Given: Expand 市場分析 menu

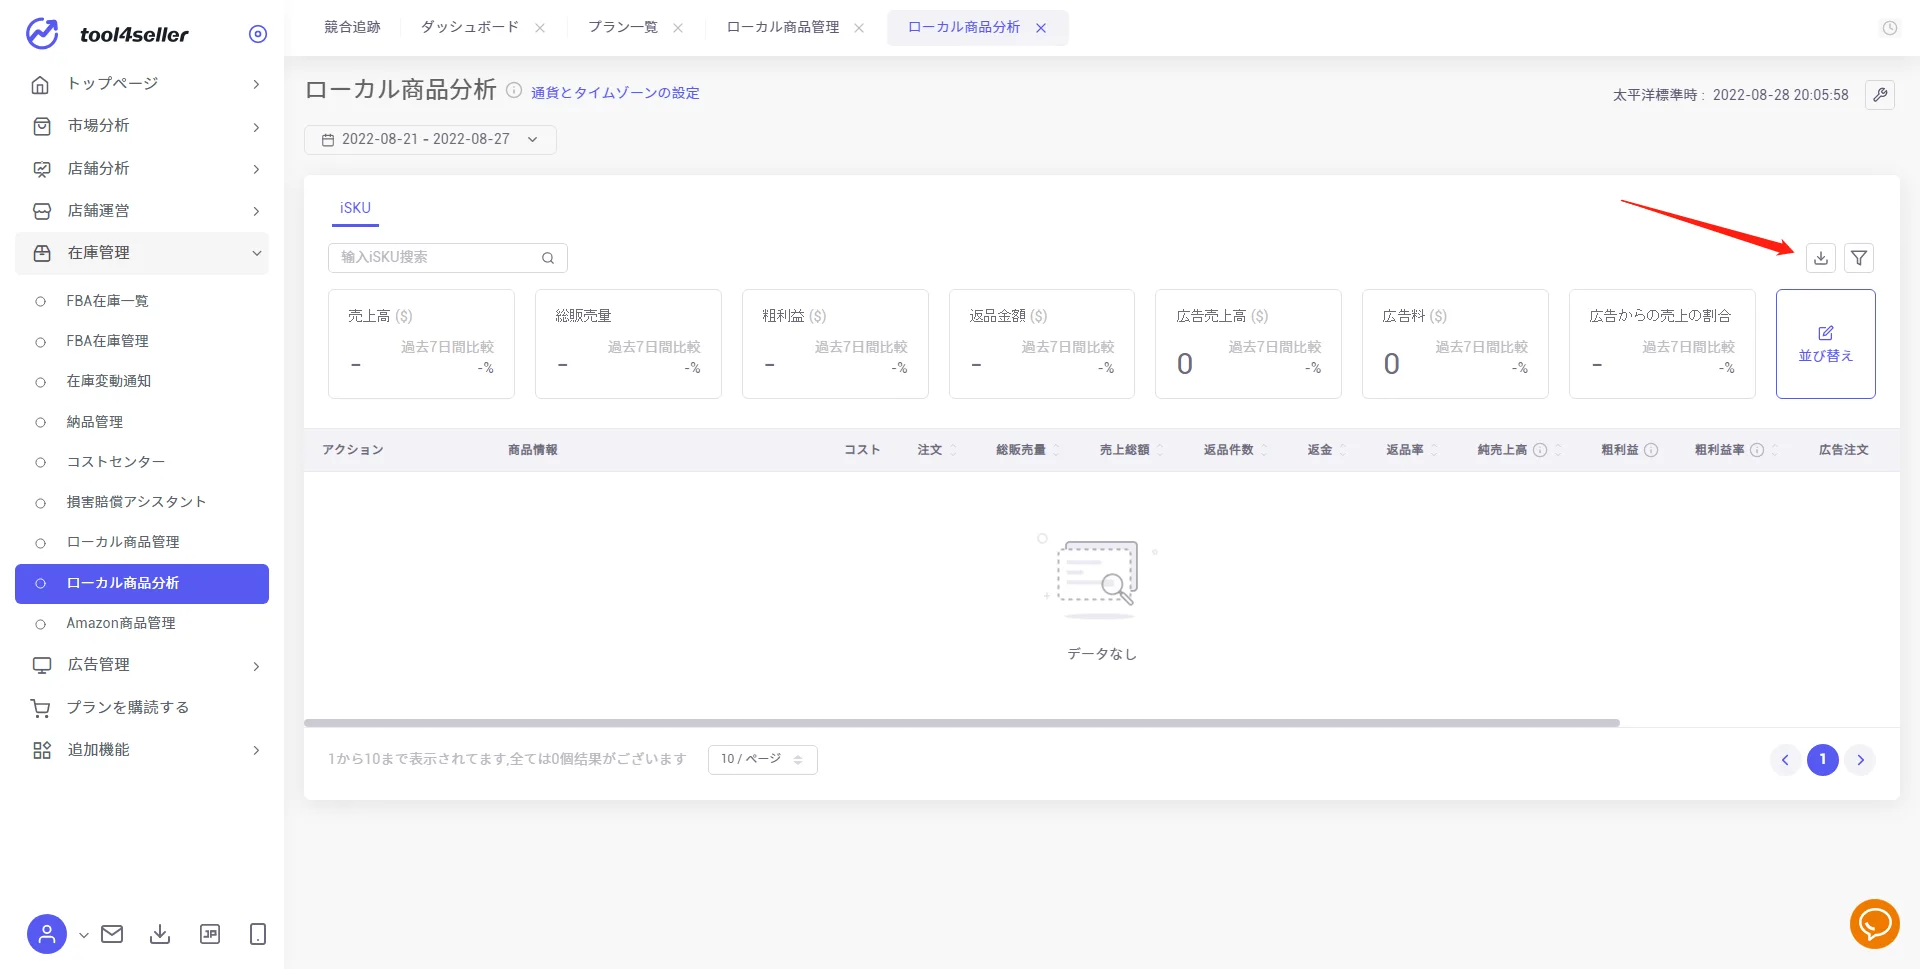Looking at the screenshot, I should pos(142,126).
